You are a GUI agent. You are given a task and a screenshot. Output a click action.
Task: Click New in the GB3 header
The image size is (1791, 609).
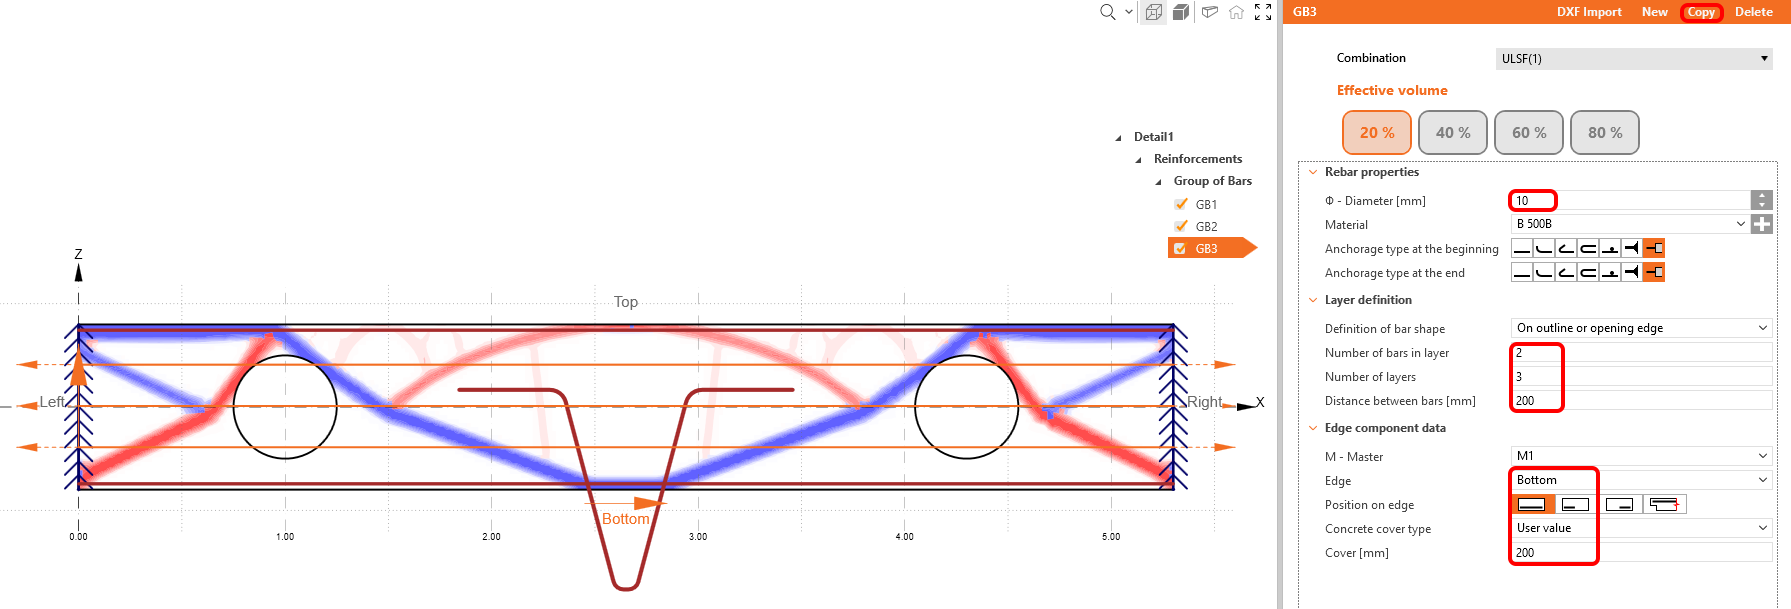pyautogui.click(x=1654, y=12)
